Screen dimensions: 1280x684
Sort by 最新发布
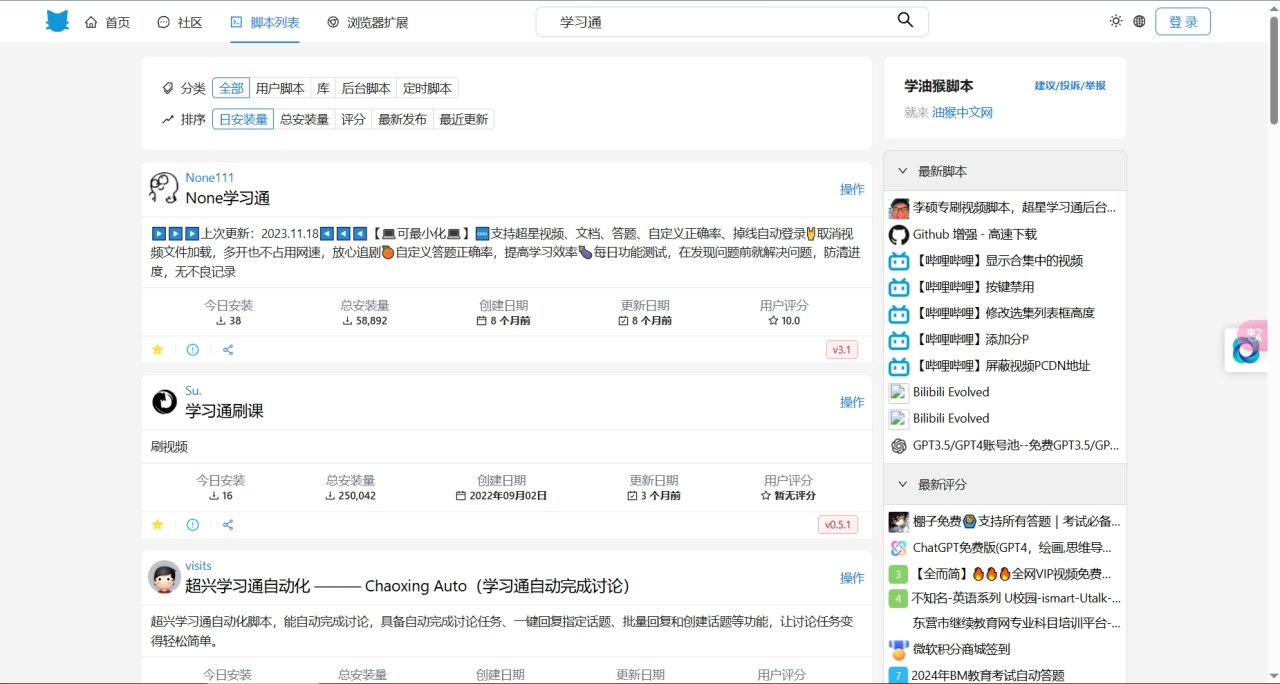coord(402,119)
